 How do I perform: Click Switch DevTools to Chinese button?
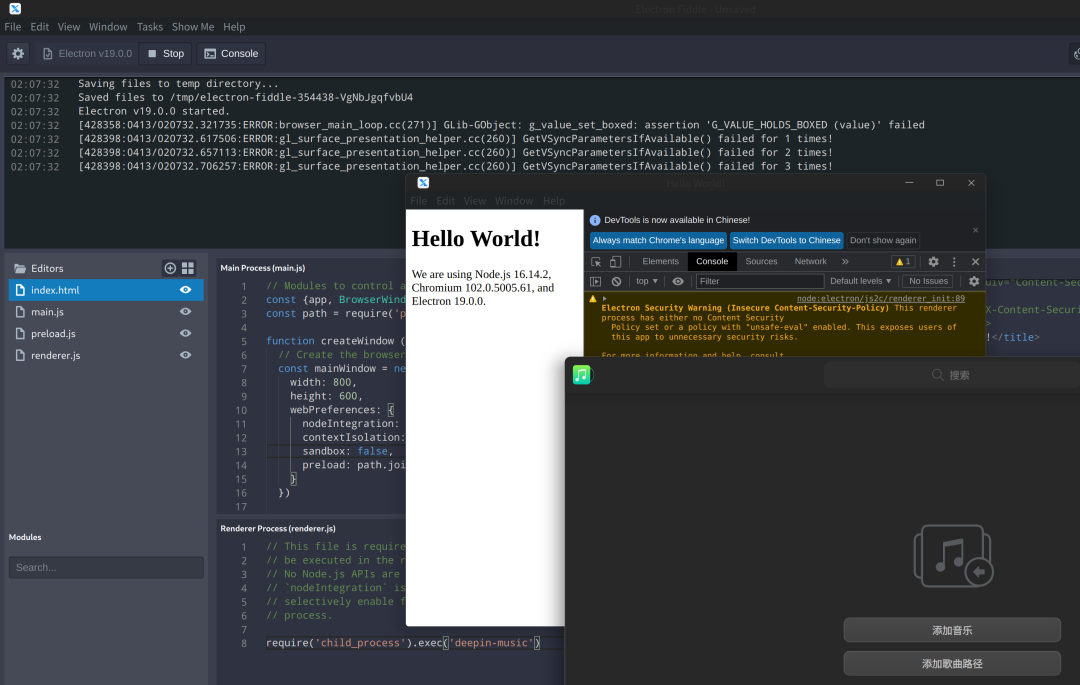[787, 240]
